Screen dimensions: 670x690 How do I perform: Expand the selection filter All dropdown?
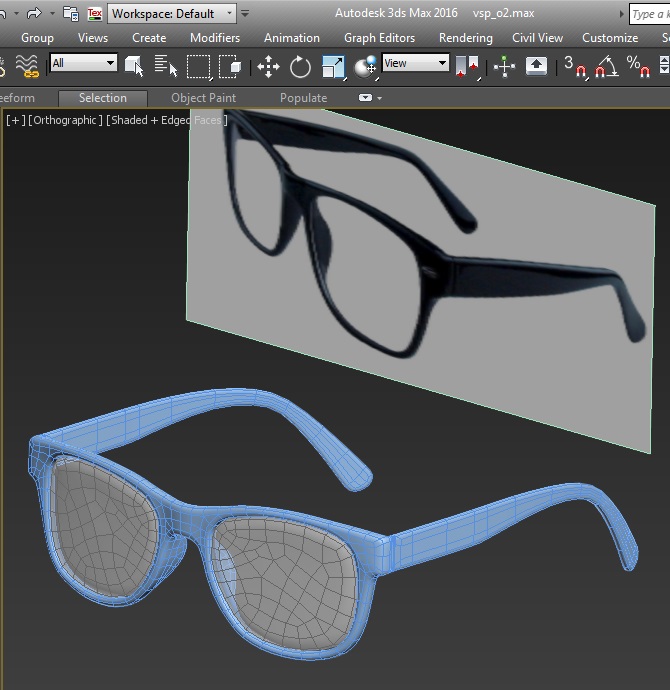click(x=84, y=63)
